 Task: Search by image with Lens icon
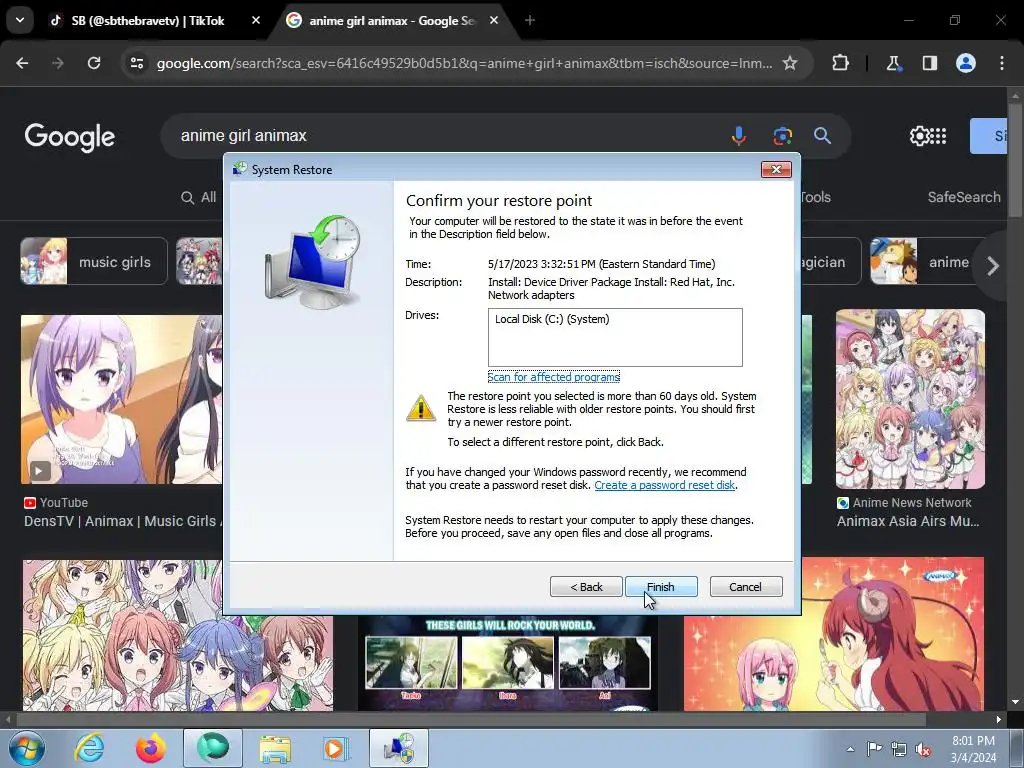pyautogui.click(x=782, y=136)
